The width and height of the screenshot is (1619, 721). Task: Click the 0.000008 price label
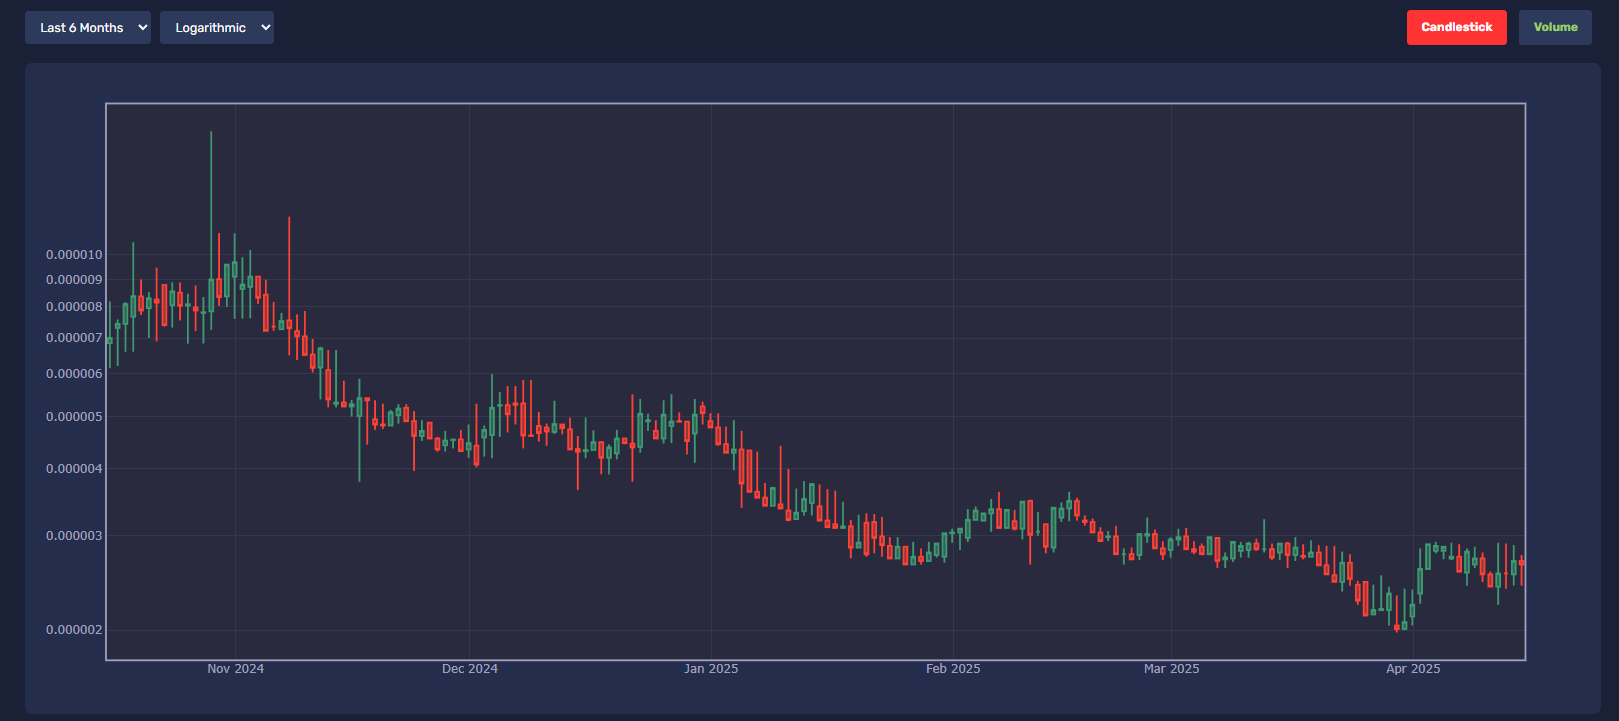(x=74, y=307)
